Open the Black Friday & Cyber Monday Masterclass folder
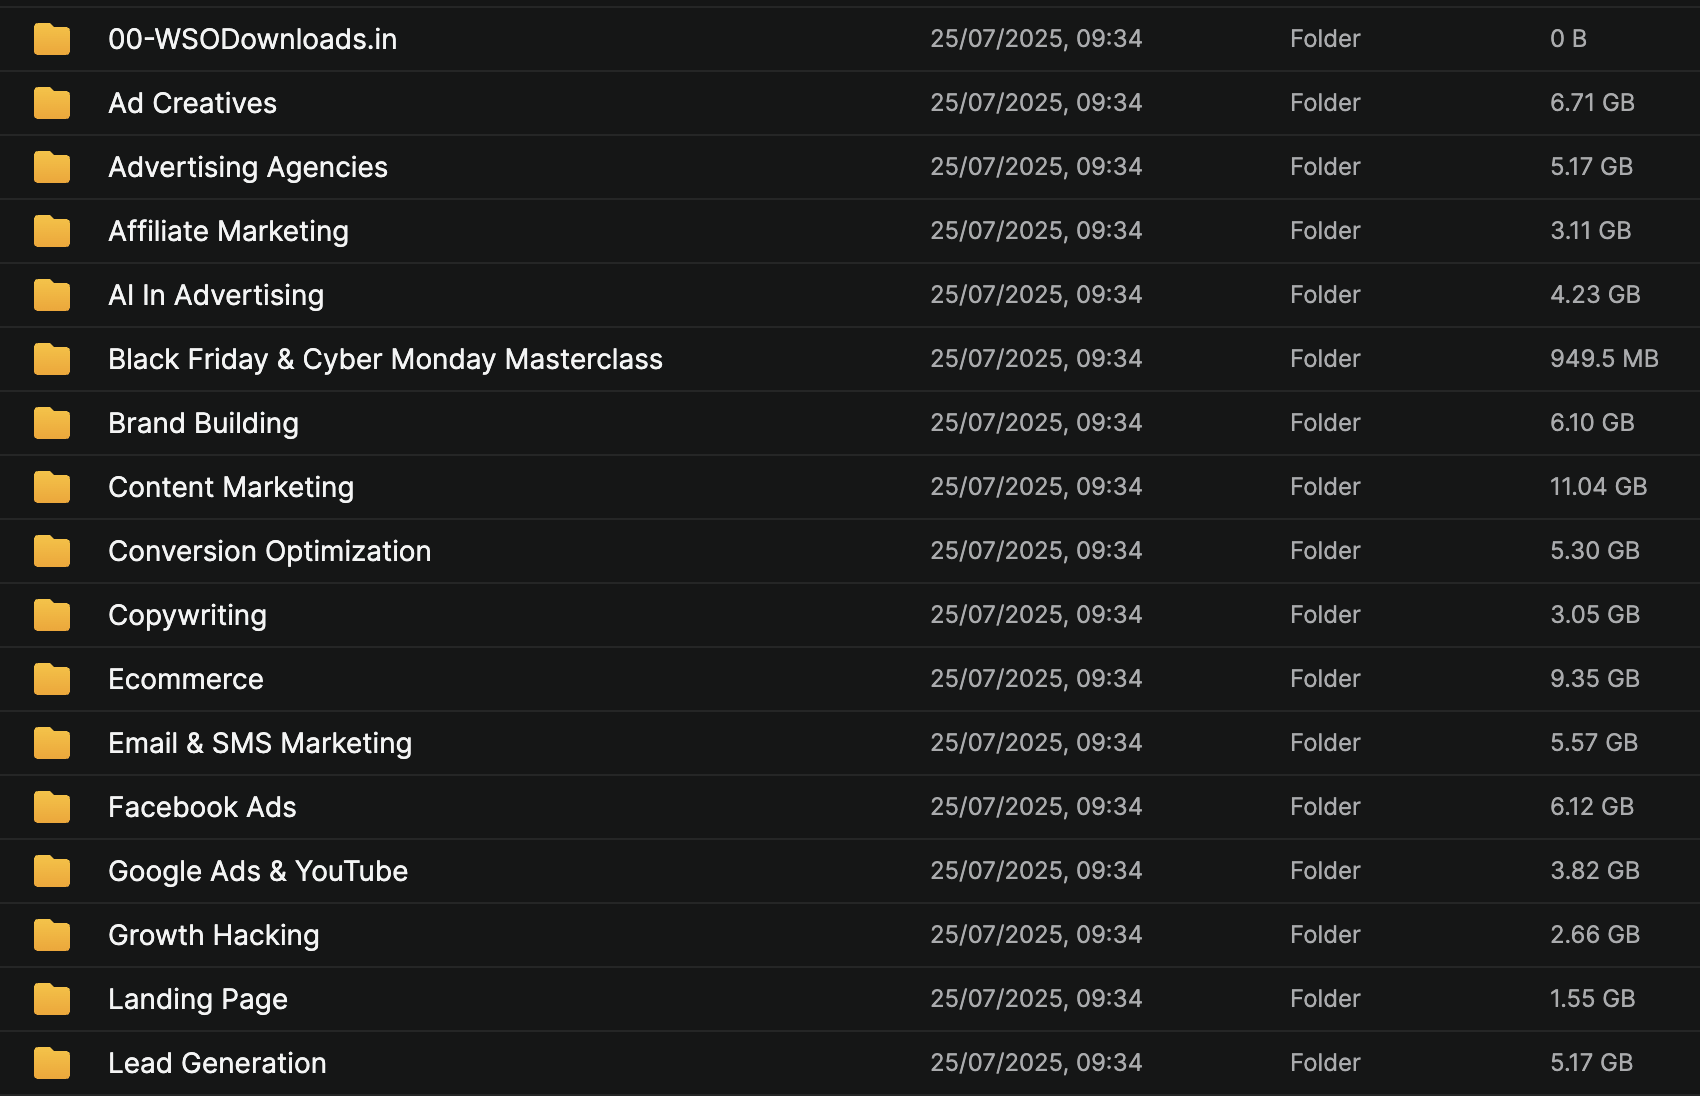The width and height of the screenshot is (1700, 1096). (385, 359)
